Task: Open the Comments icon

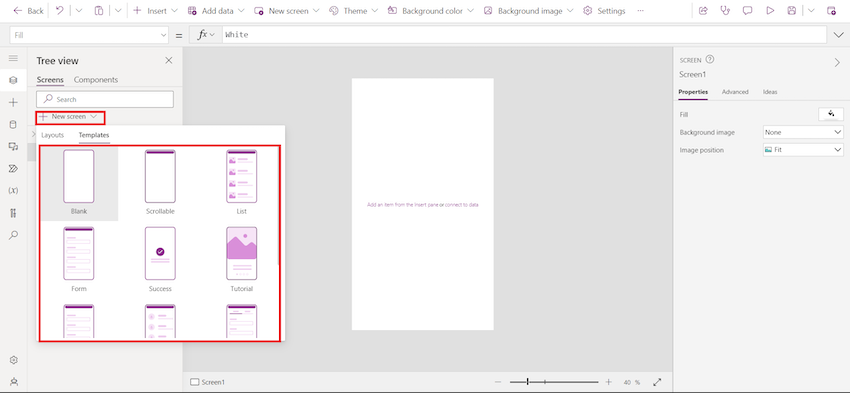Action: point(748,10)
